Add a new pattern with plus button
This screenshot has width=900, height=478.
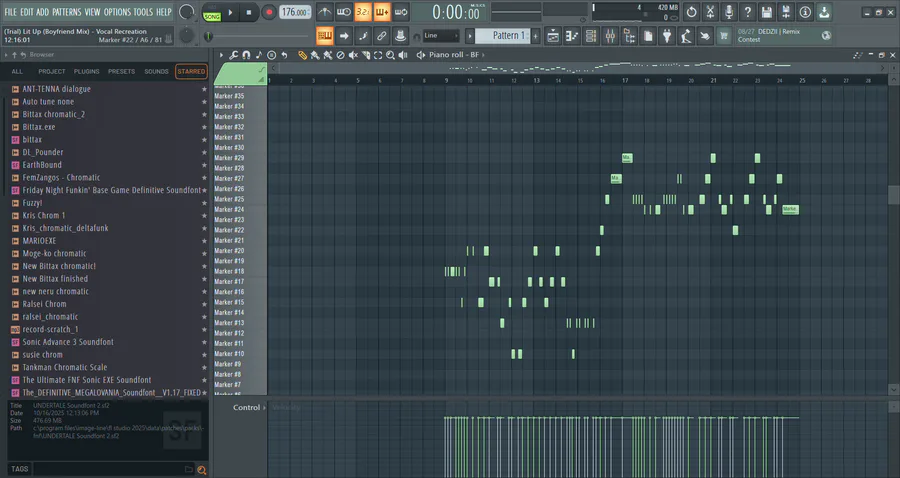(x=536, y=36)
